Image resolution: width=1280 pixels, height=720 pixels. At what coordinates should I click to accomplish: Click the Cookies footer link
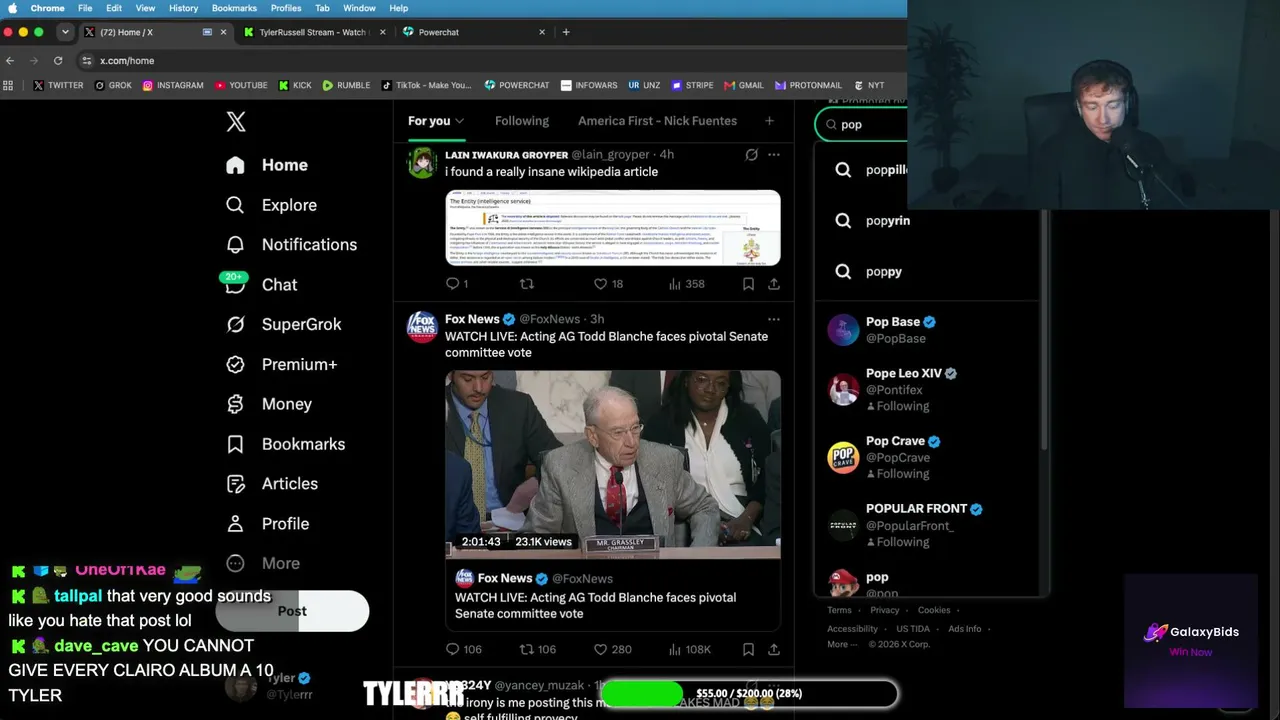(x=934, y=610)
